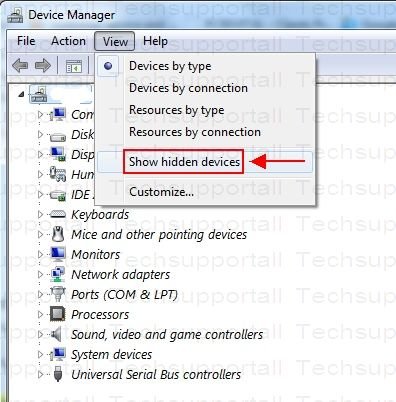Viewport: 396px width, 402px height.
Task: Open the Action menu
Action: 68,41
